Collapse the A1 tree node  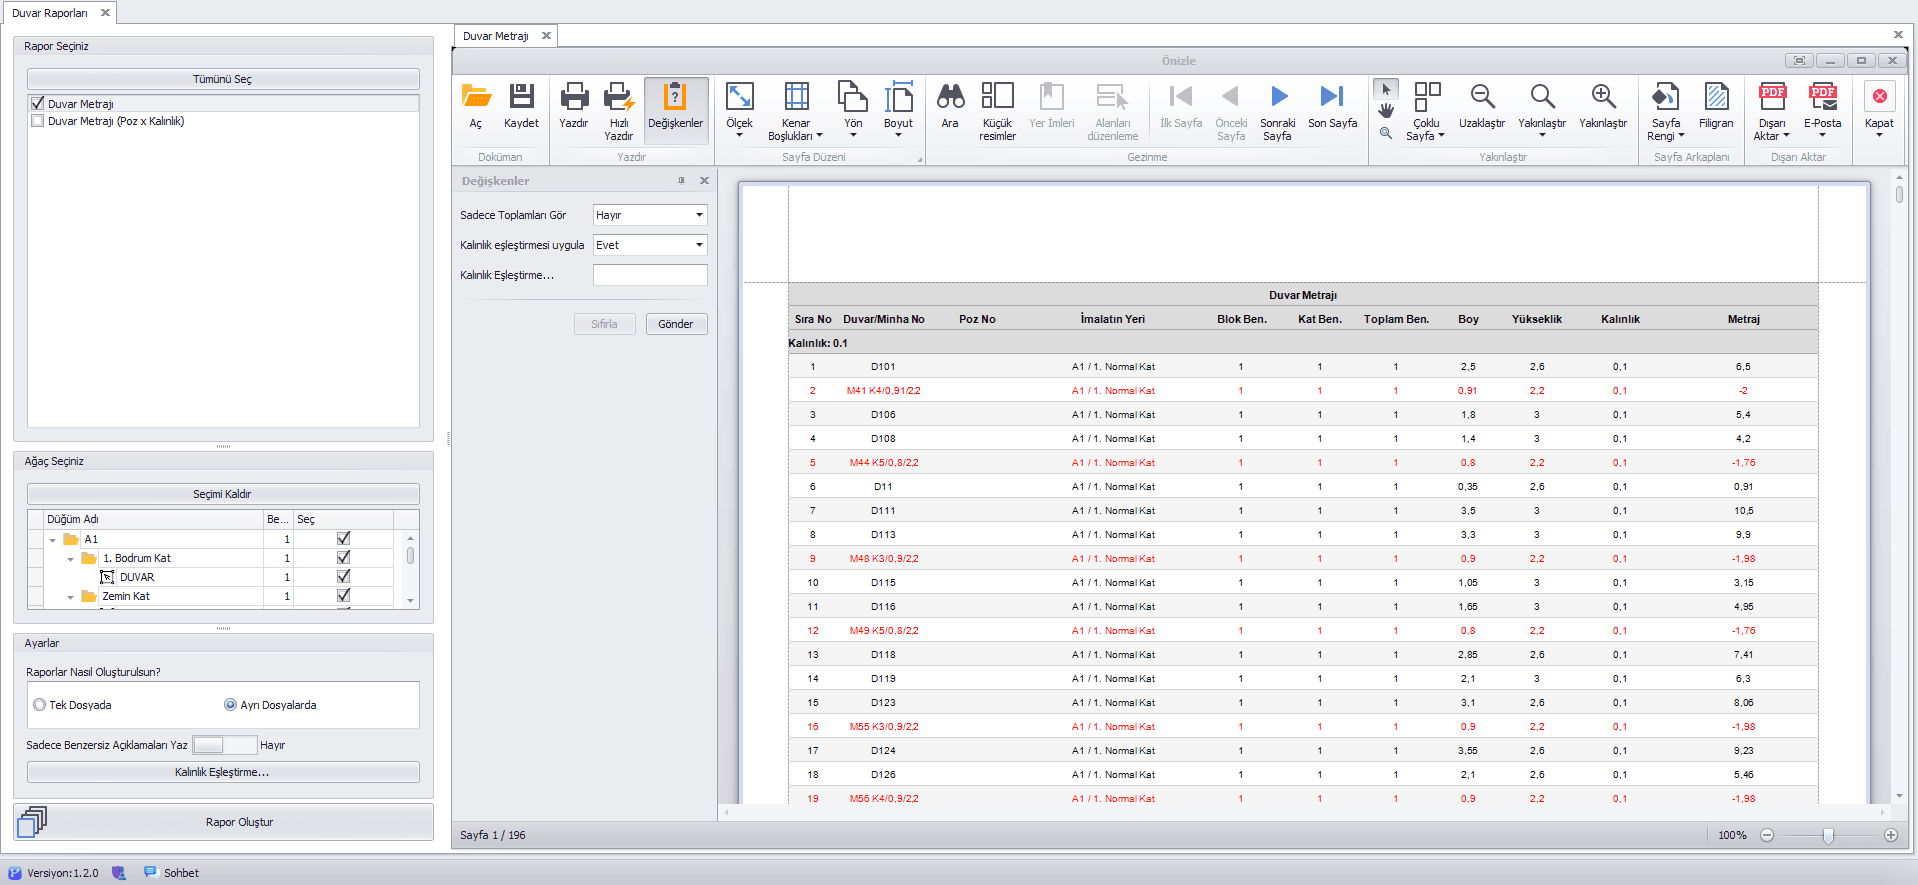53,540
